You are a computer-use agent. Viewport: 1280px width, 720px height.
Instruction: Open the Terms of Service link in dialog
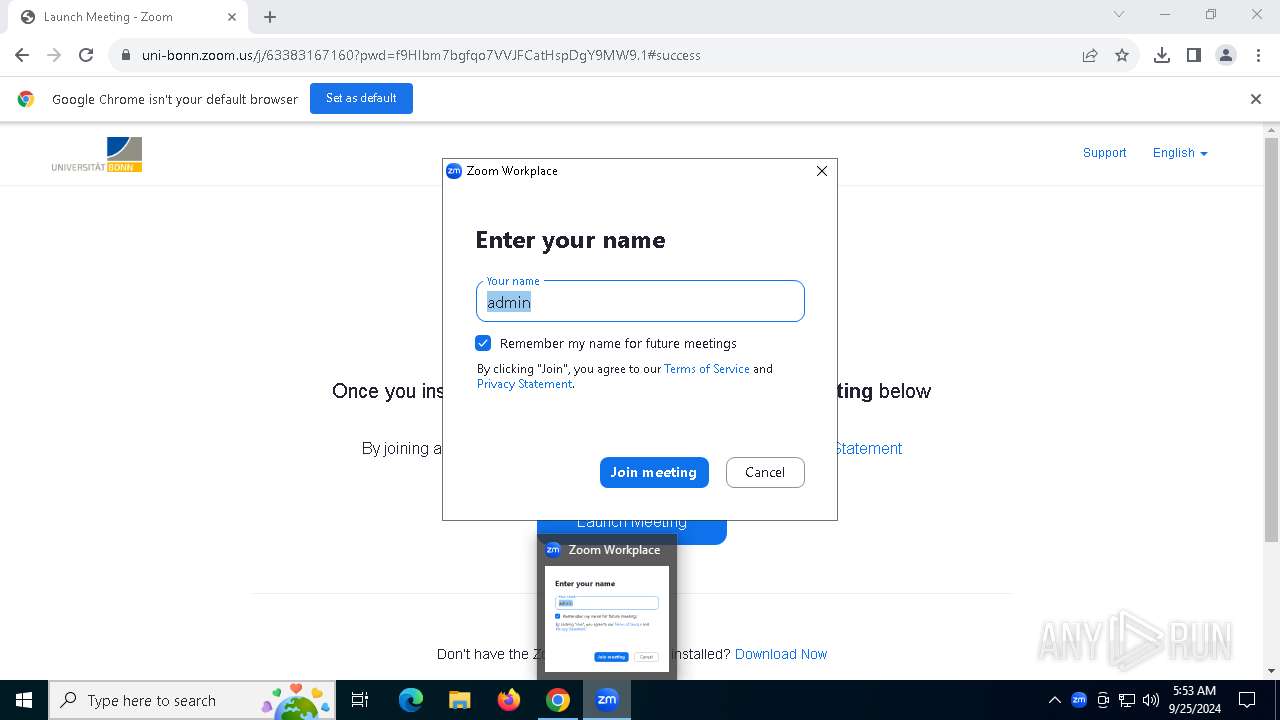(x=707, y=369)
